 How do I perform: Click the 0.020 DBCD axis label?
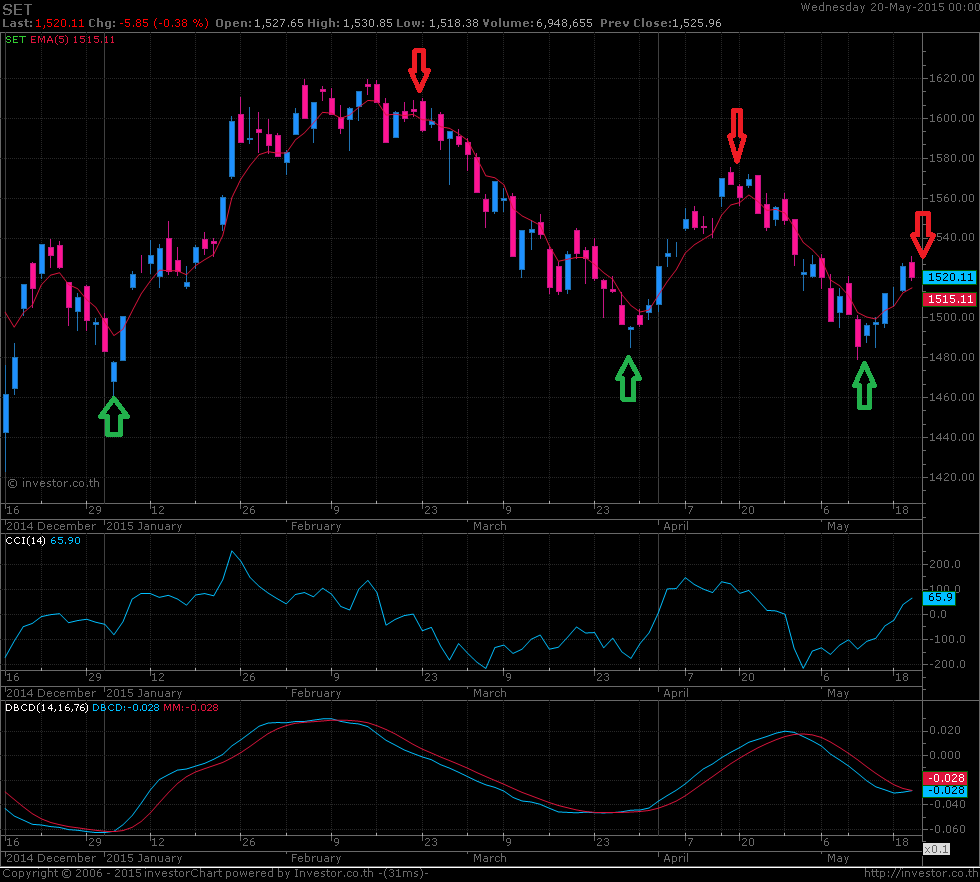945,730
